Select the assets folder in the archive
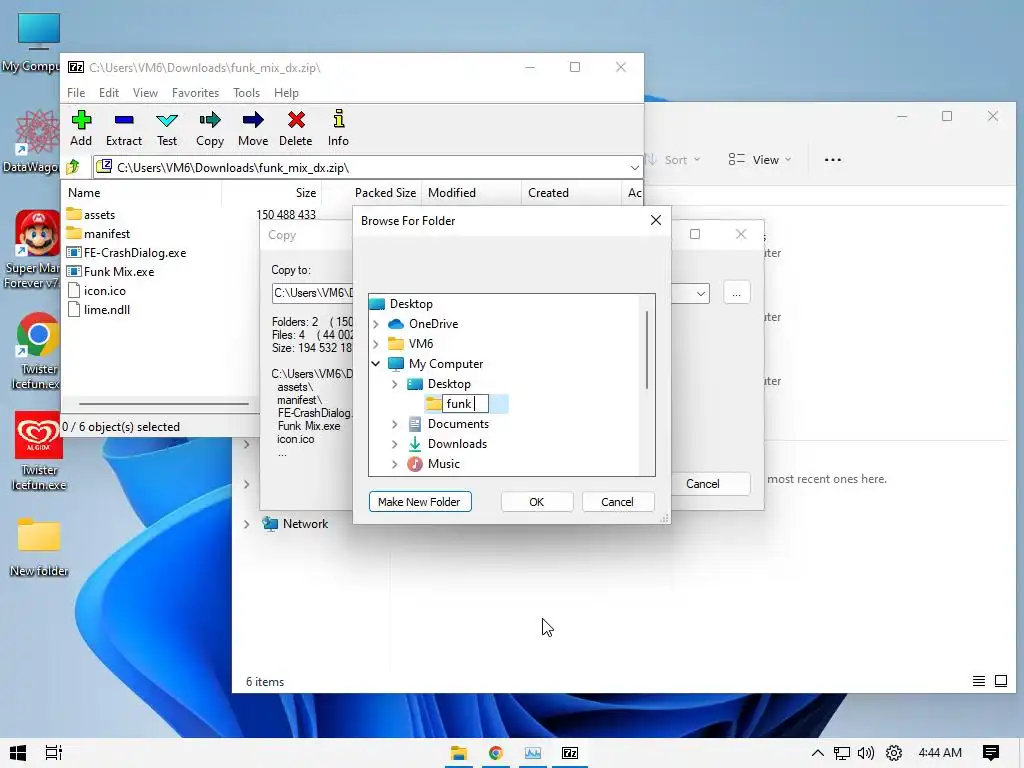The height and width of the screenshot is (768, 1024). [91, 214]
